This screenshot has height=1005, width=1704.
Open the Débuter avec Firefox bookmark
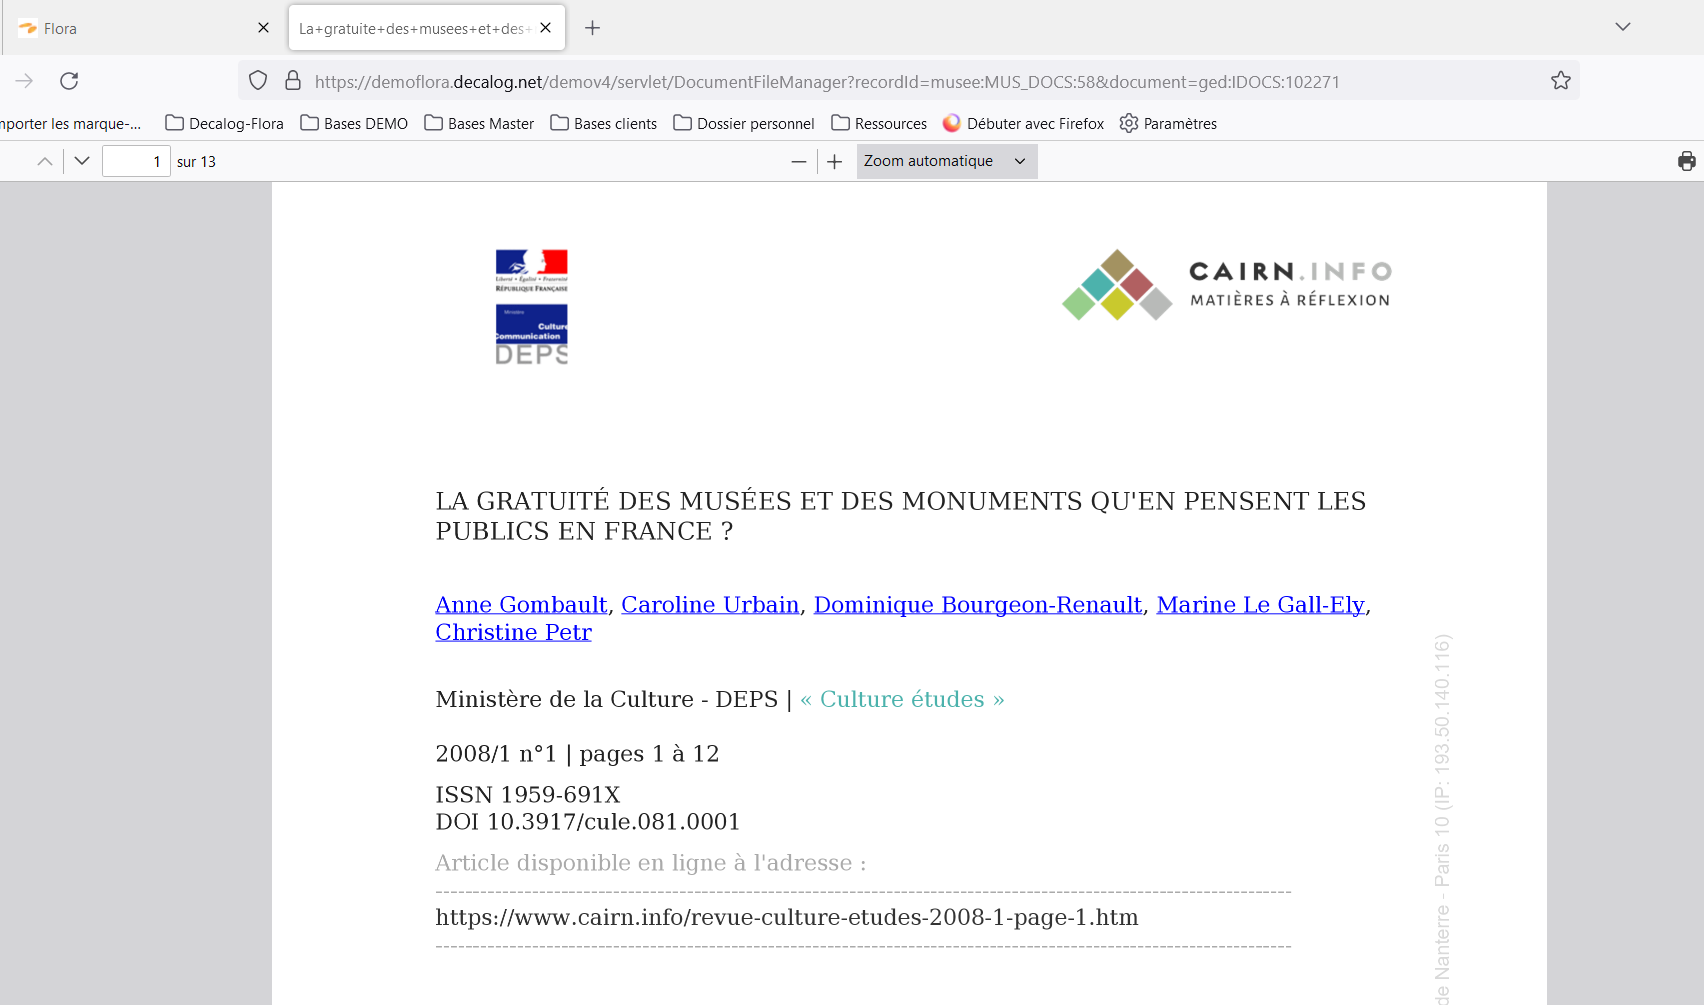(x=1023, y=124)
